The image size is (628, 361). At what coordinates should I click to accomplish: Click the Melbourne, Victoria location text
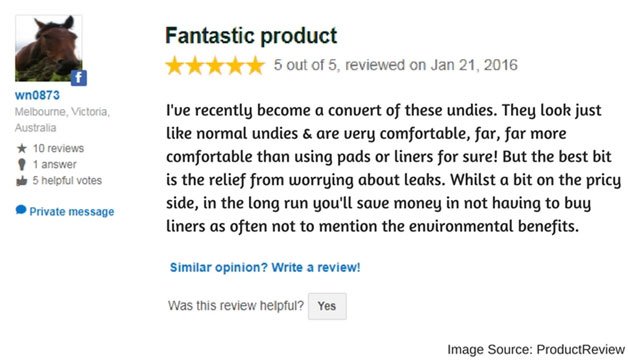[62, 112]
